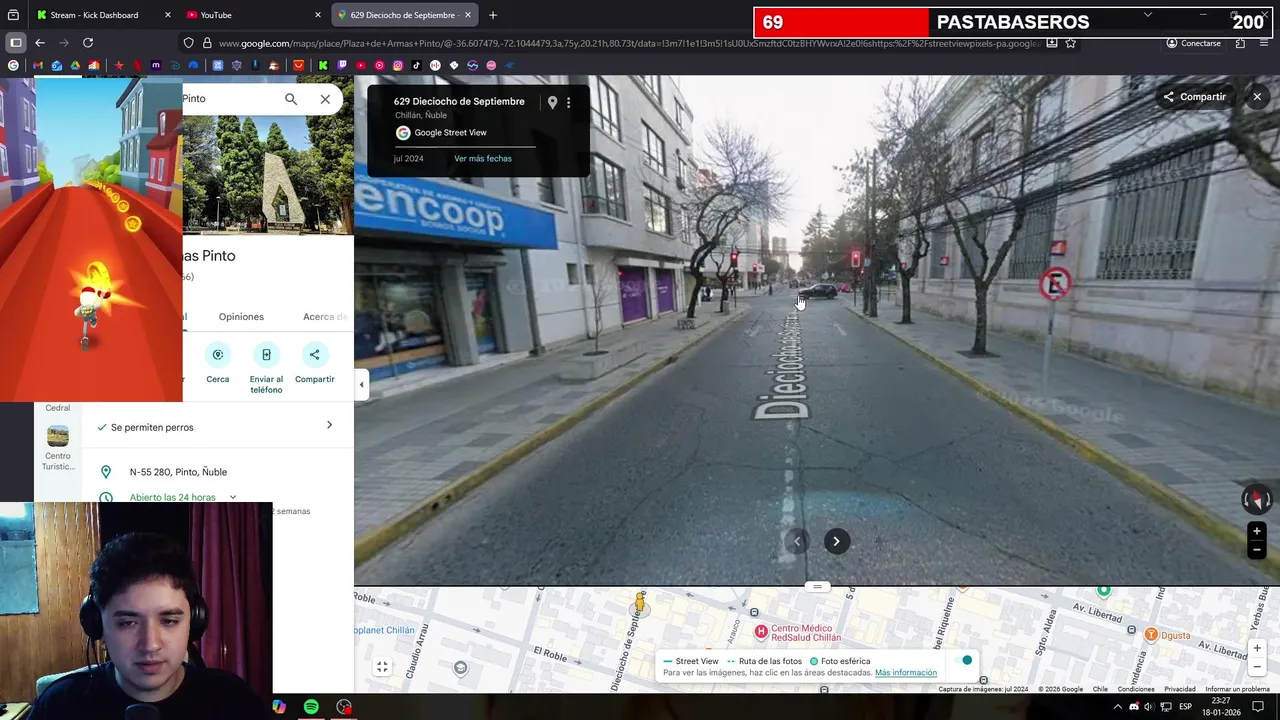The height and width of the screenshot is (720, 1280).
Task: Open the Instagram bookmark
Action: [398, 66]
